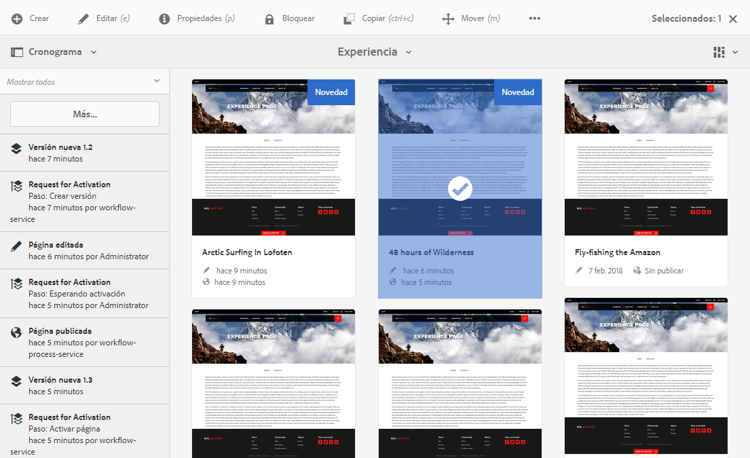Click Arctic Surfing In Lofoten title
The height and width of the screenshot is (458, 750).
point(247,252)
